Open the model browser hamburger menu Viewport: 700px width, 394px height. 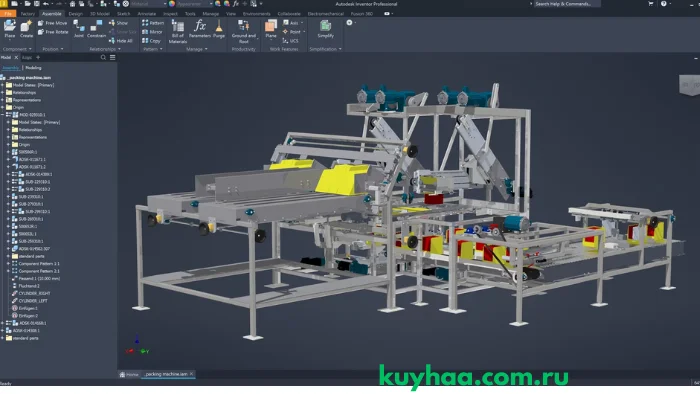click(x=112, y=58)
